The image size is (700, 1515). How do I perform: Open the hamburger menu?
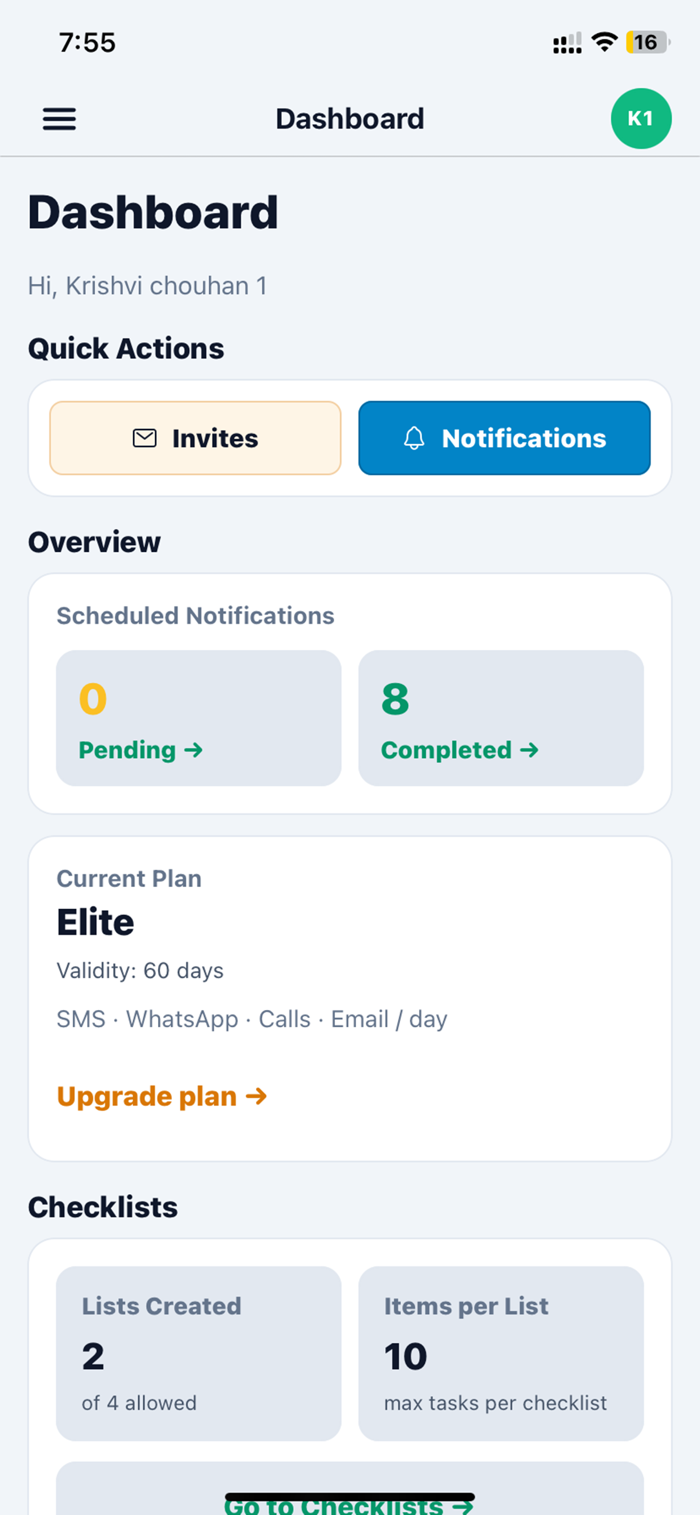click(x=59, y=119)
